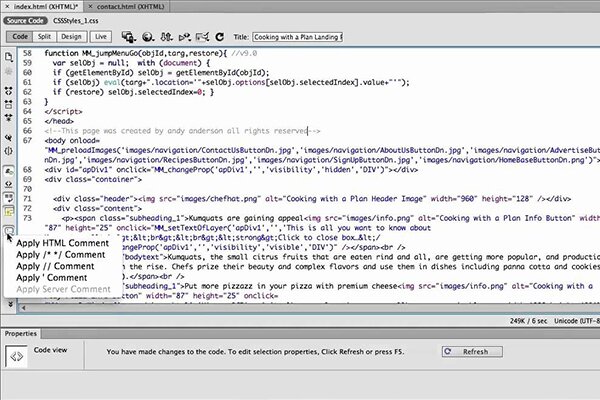Choose Apply // Comment
This screenshot has height=400, width=600.
55,266
